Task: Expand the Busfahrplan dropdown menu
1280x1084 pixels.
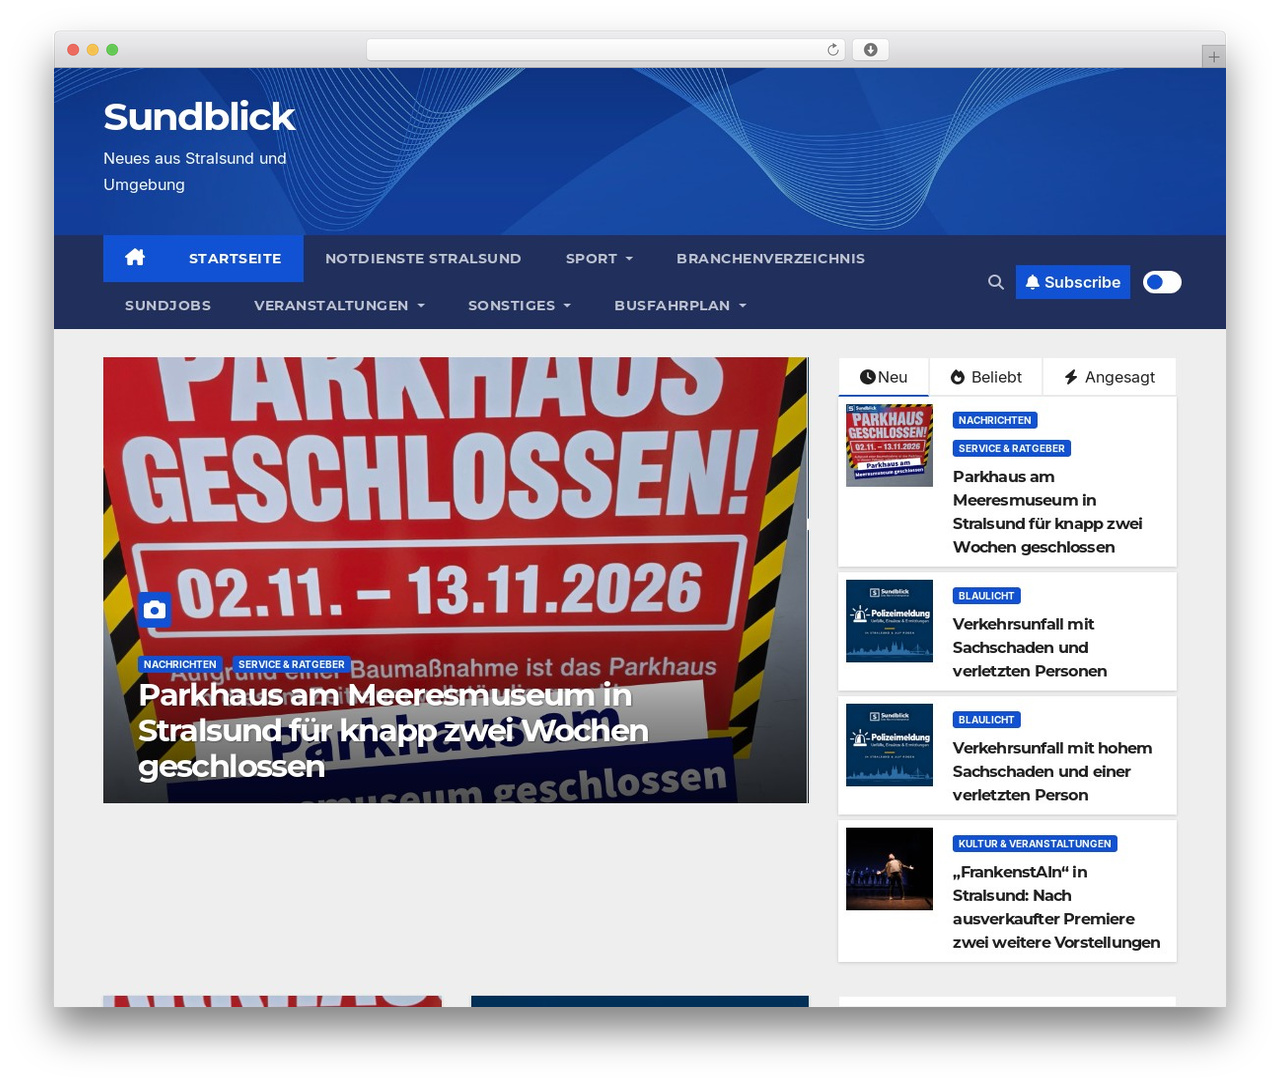Action: pyautogui.click(x=680, y=305)
